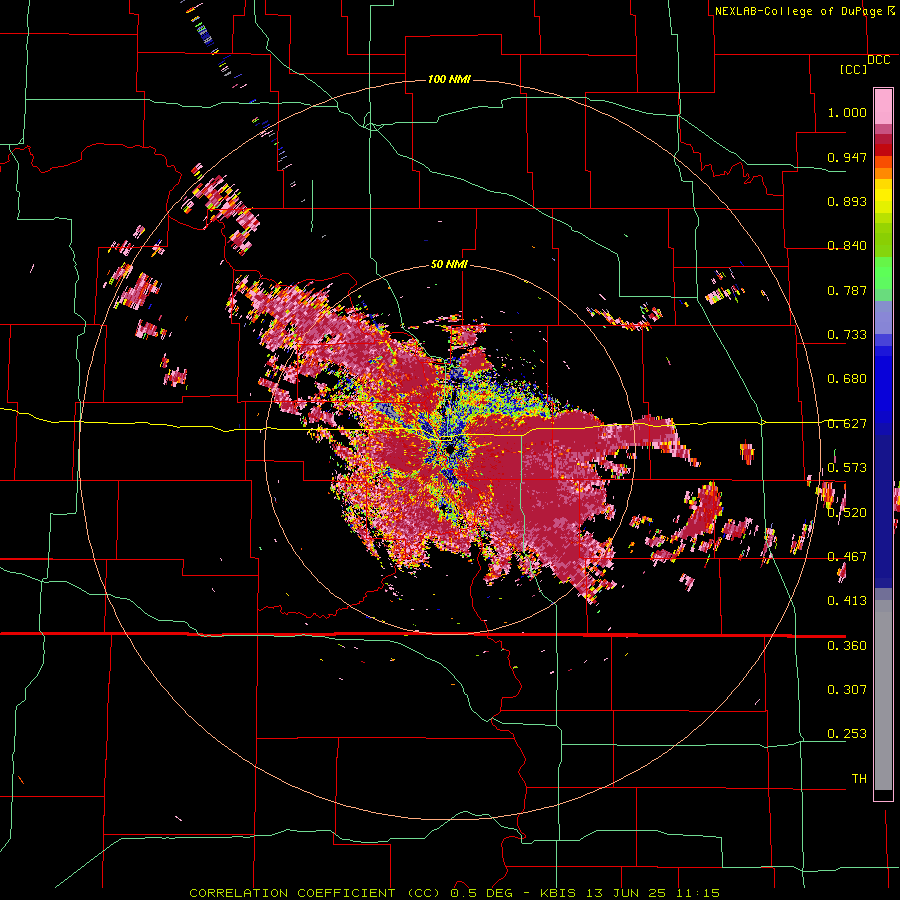Viewport: 900px width, 900px height.
Task: Click the DCC label above the color scale
Action: [x=878, y=60]
